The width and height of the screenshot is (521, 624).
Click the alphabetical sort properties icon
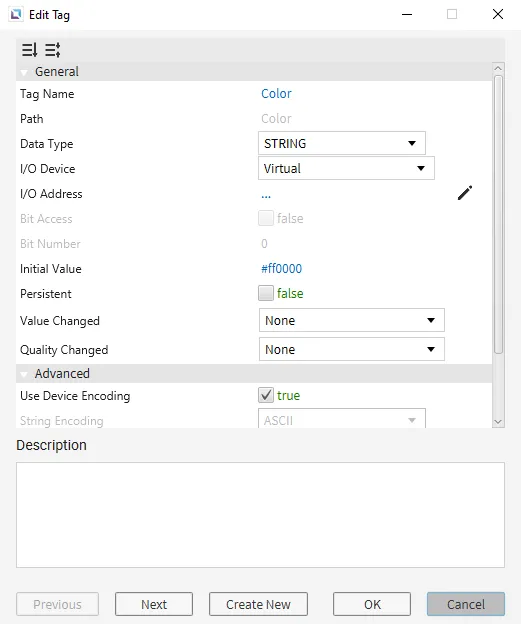coord(53,50)
